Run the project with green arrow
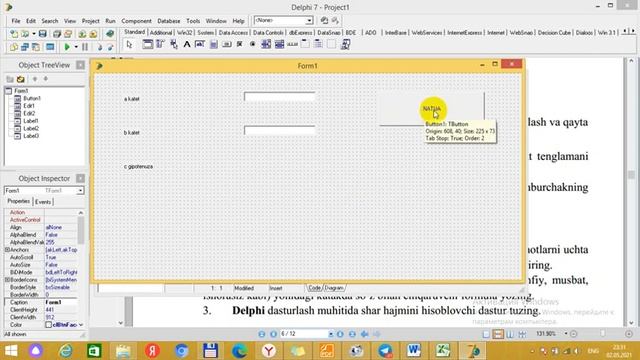640x360 pixels. click(x=67, y=47)
